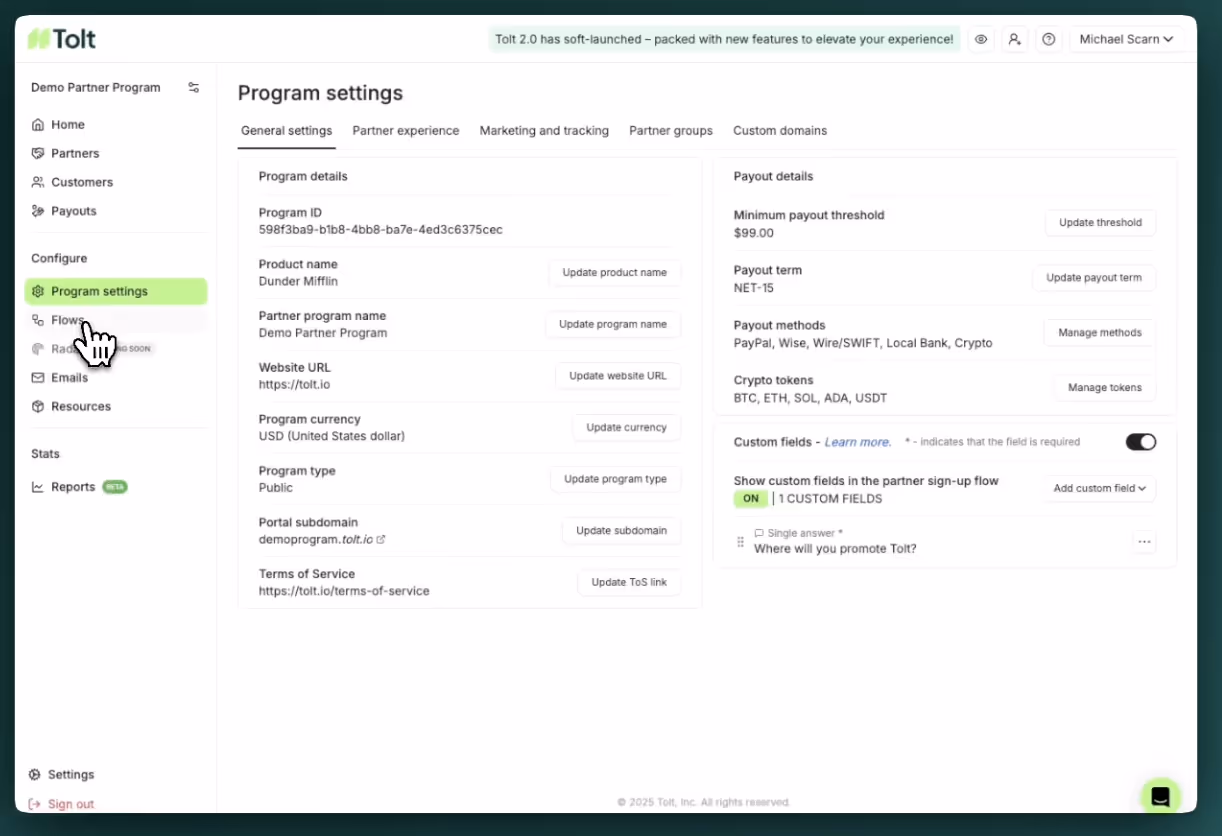This screenshot has height=836, width=1222.
Task: Click Update program name button
Action: (x=613, y=324)
